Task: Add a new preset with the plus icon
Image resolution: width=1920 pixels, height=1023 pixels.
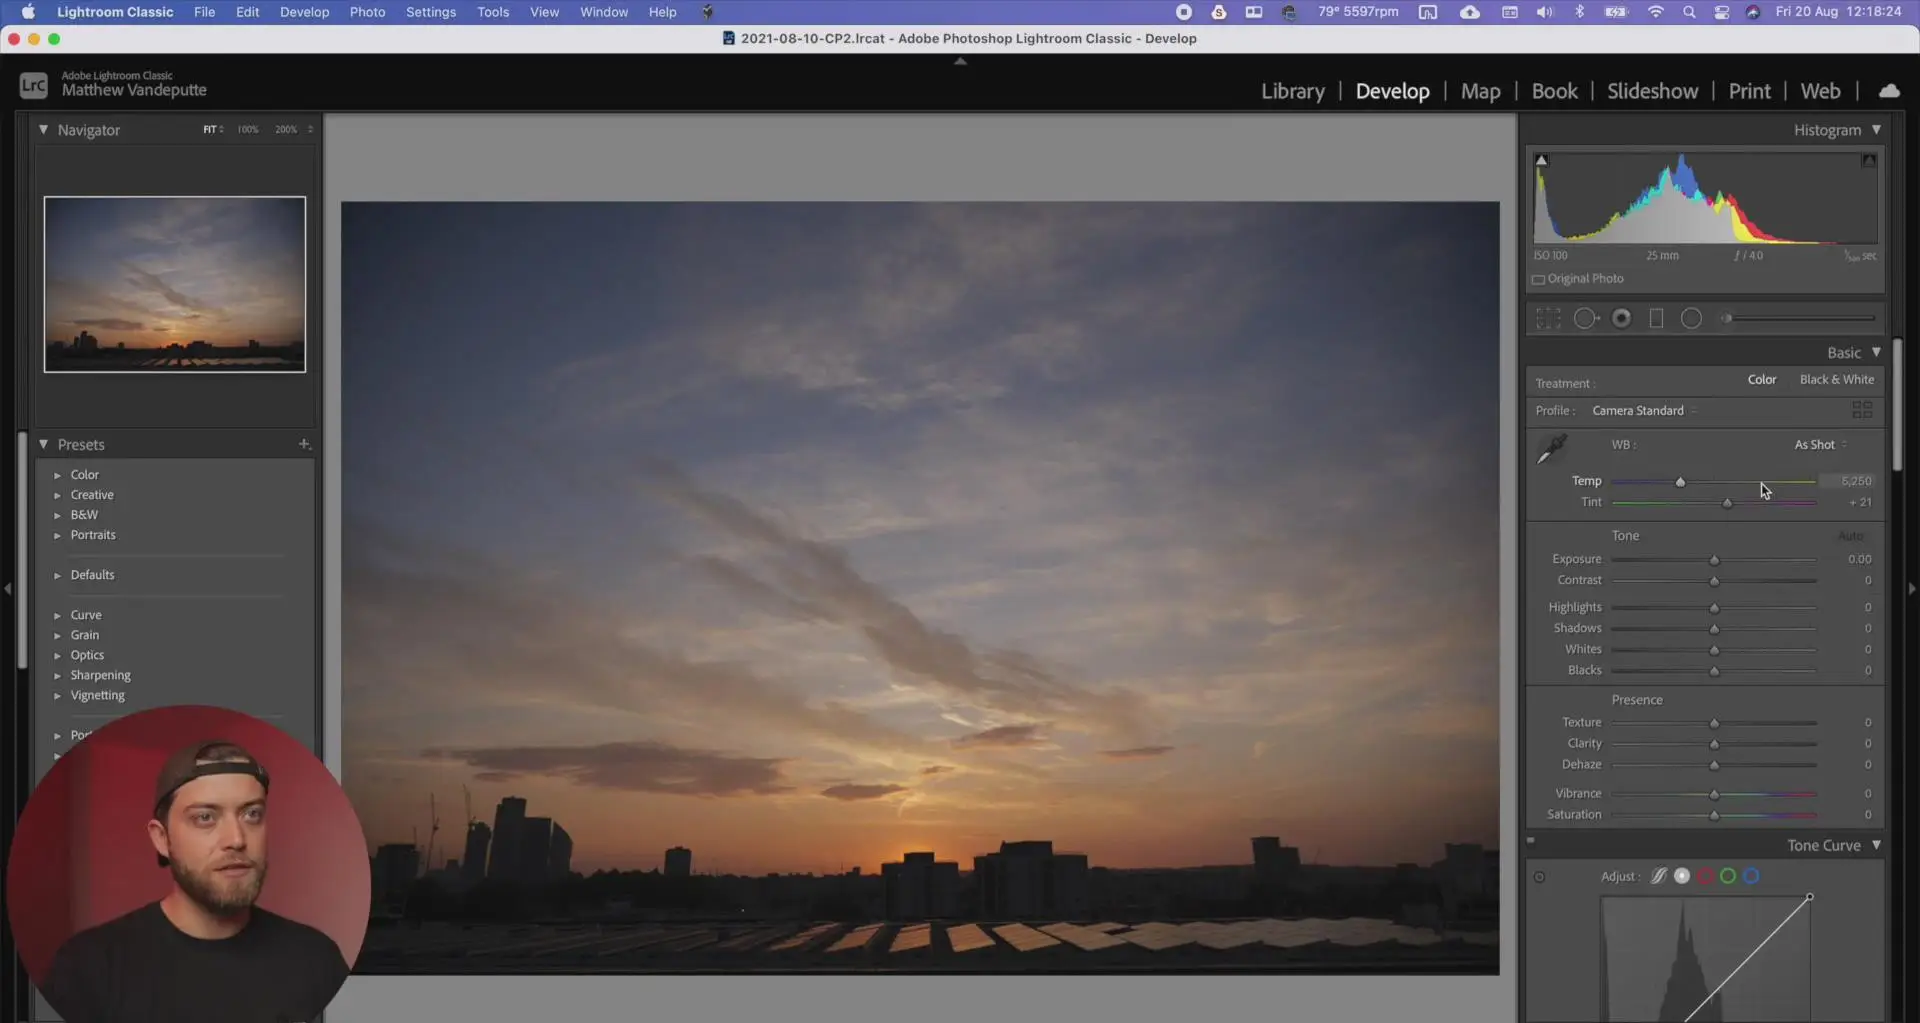Action: [304, 444]
